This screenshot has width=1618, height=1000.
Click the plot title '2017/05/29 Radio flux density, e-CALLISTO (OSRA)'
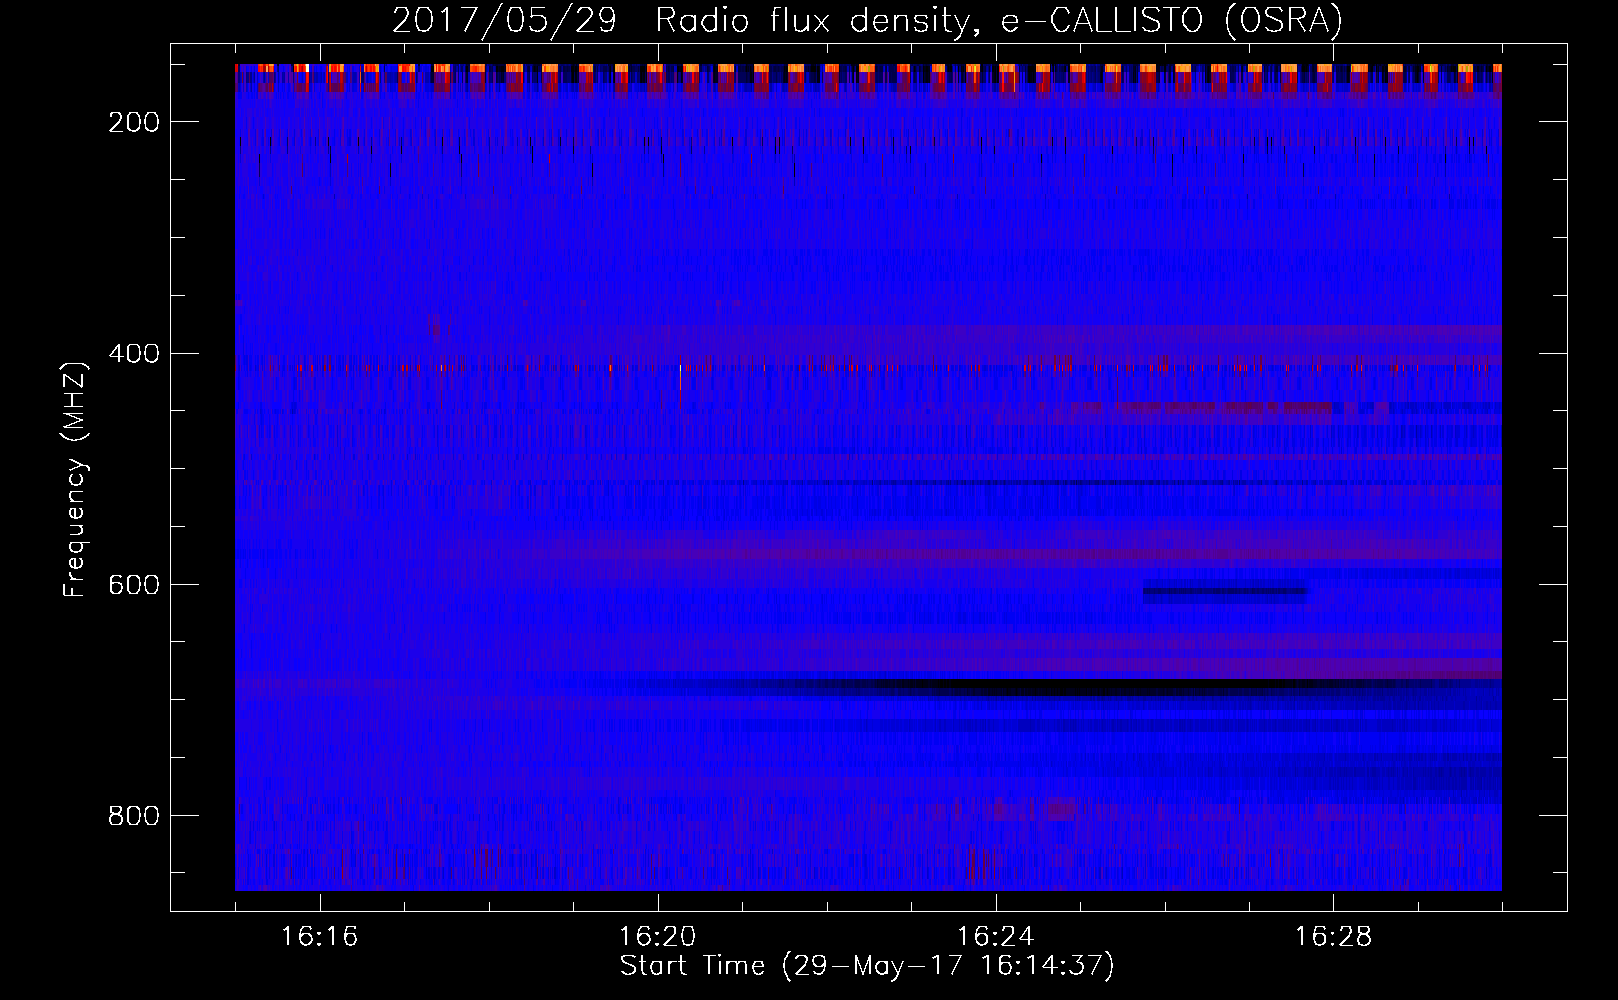[x=867, y=20]
